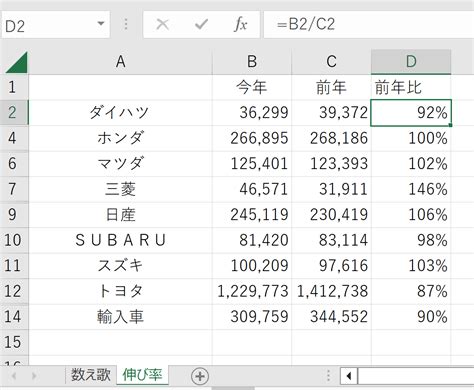This screenshot has height=390, width=474.
Task: Click cell with value 266,895
Action: coord(252,138)
